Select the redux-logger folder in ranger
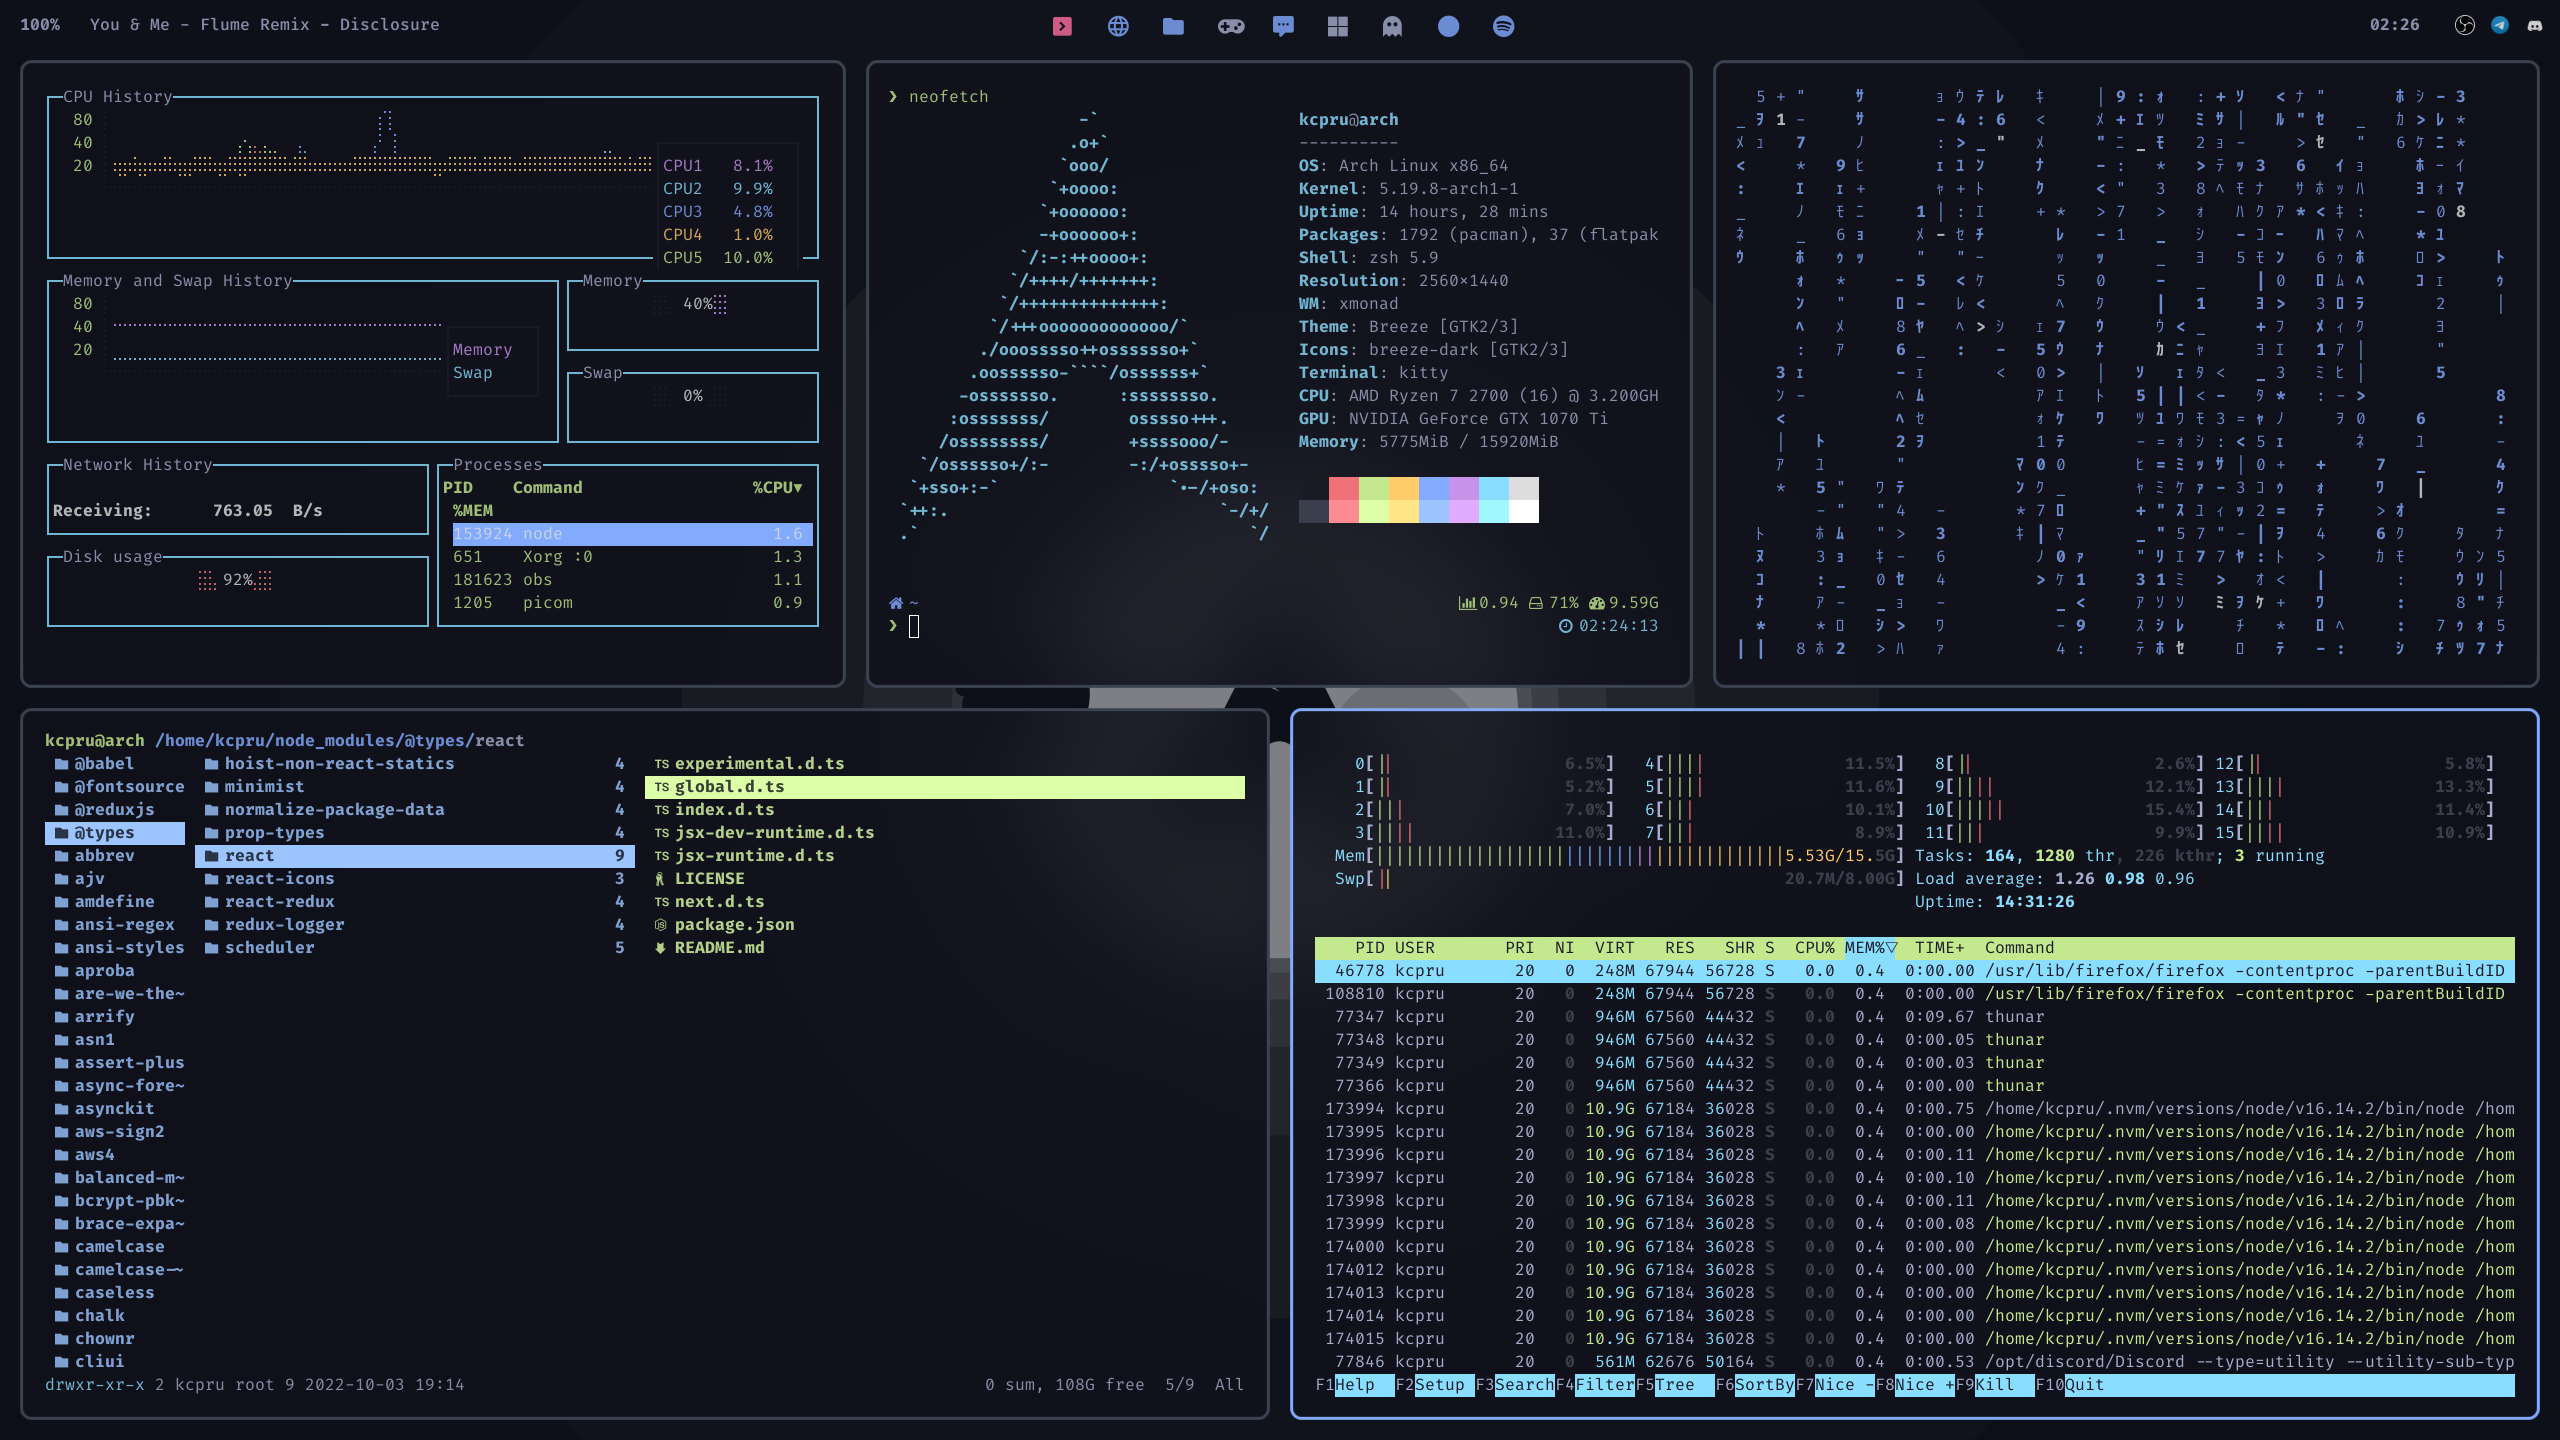The image size is (2560, 1440). 284,925
